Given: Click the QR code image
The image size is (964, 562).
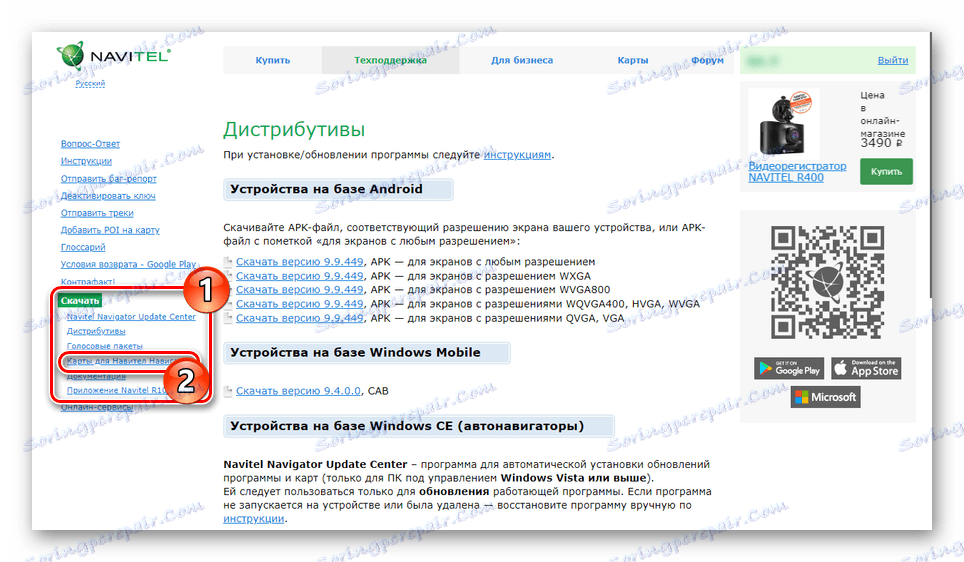Looking at the screenshot, I should click(828, 282).
